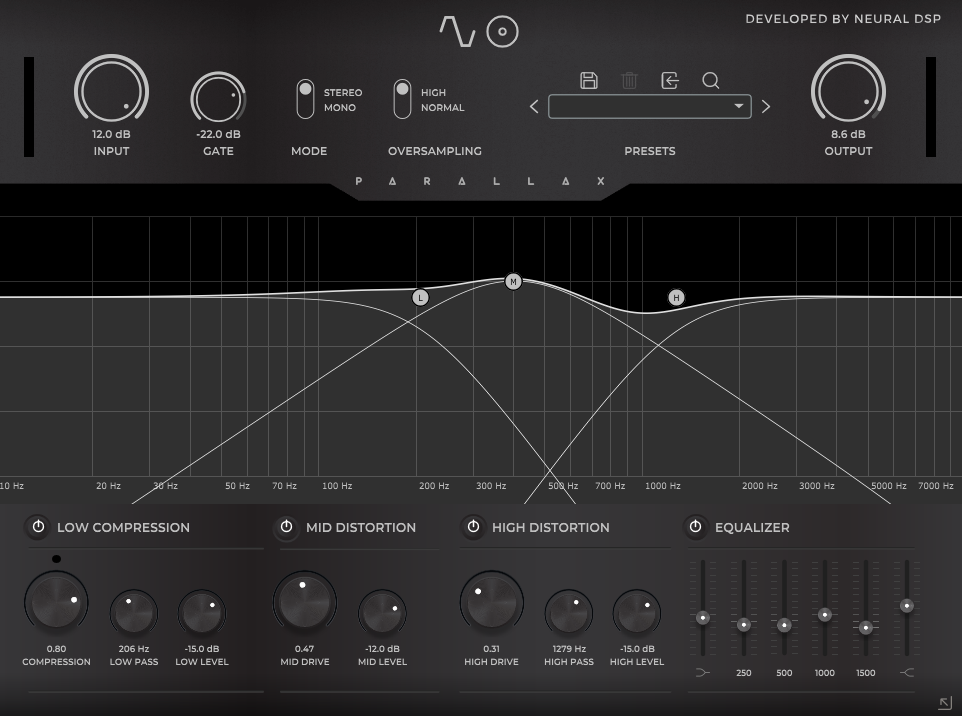The image size is (962, 716).
Task: Click the delete preset trash icon
Action: coord(629,81)
